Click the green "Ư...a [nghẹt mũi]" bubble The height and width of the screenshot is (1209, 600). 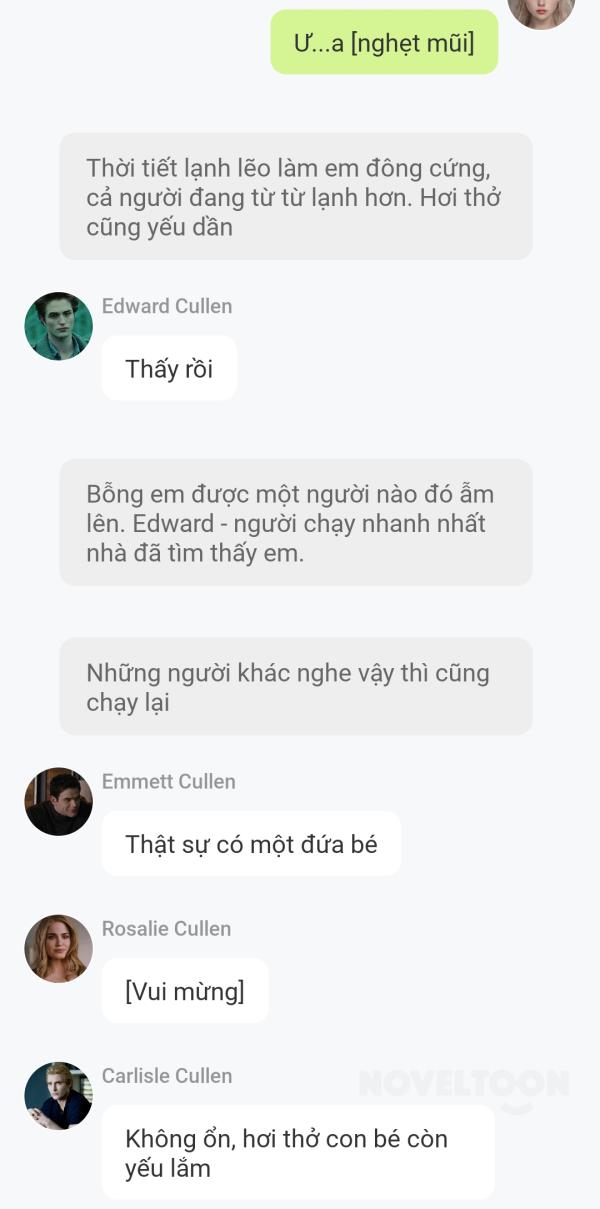tap(384, 42)
